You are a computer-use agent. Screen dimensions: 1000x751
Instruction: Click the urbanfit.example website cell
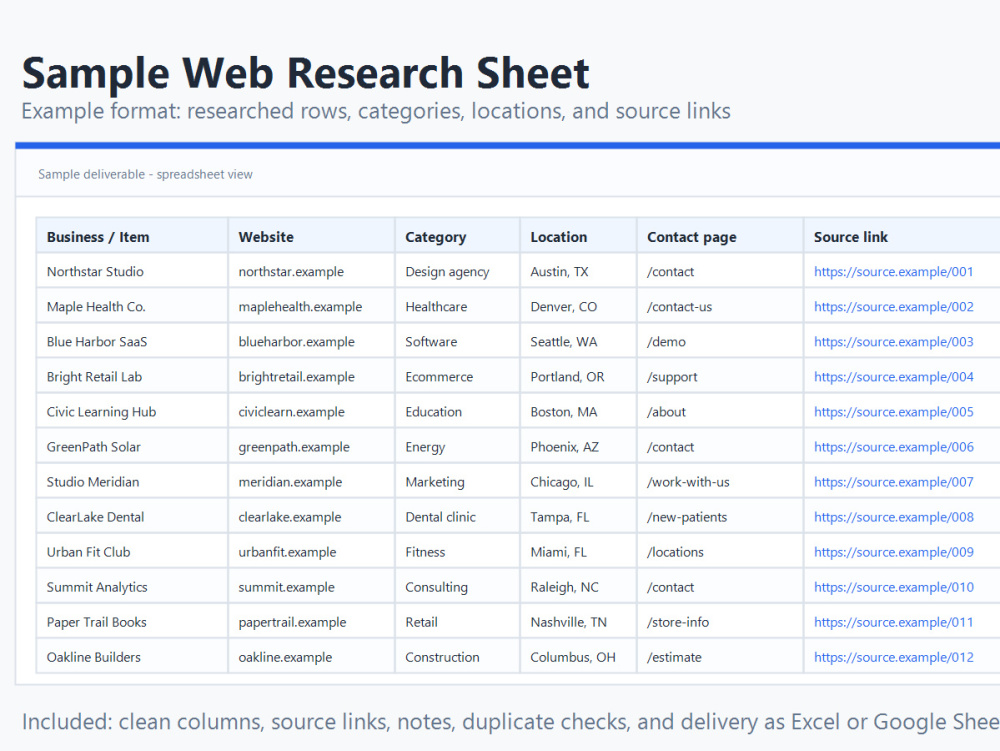click(x=311, y=552)
